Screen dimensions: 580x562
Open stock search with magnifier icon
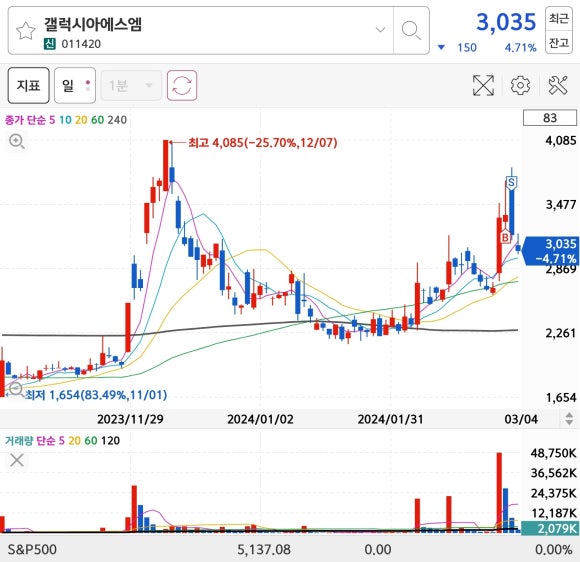tap(411, 30)
